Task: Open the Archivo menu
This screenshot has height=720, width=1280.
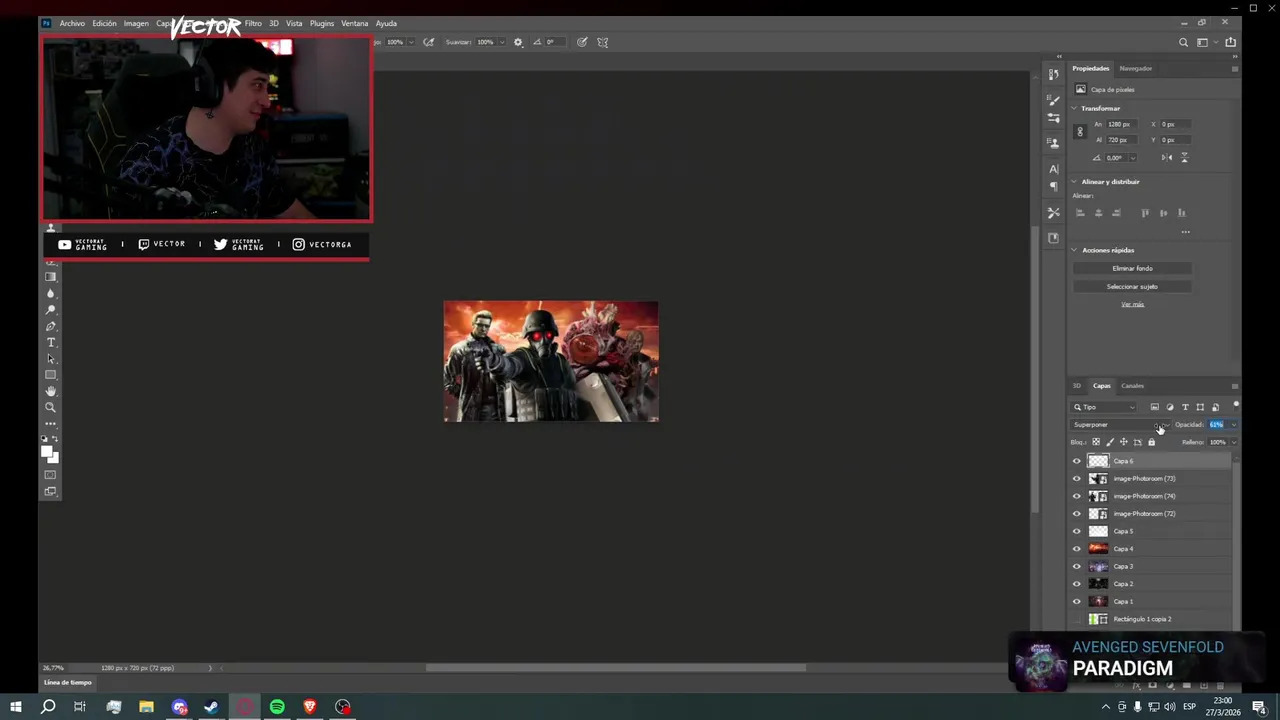Action: point(72,23)
